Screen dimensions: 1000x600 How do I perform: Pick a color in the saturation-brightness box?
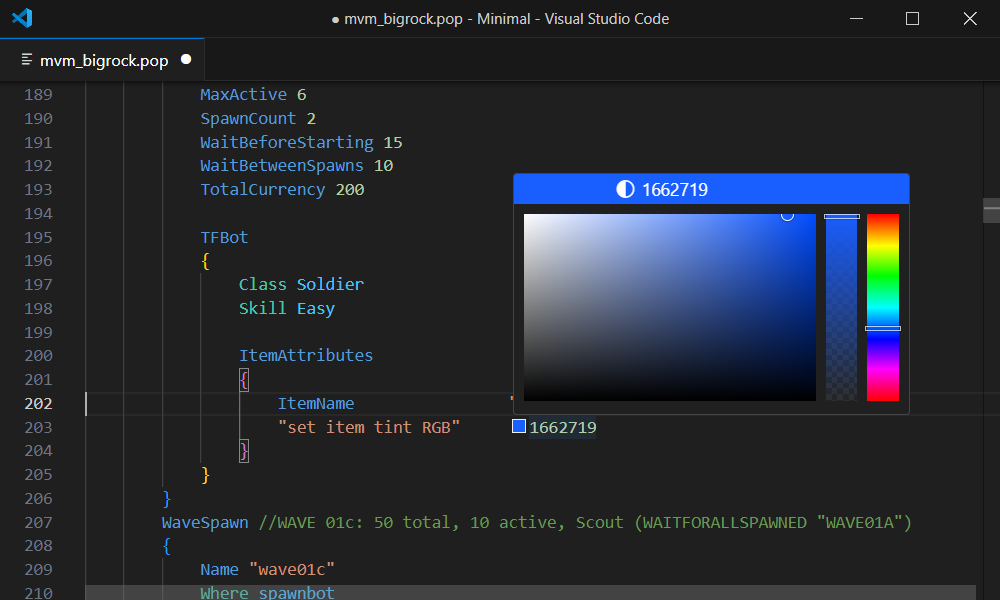670,307
